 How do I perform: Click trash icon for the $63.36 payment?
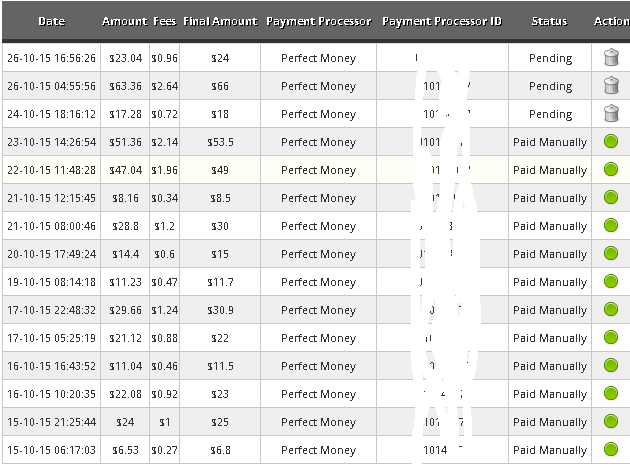click(x=611, y=86)
